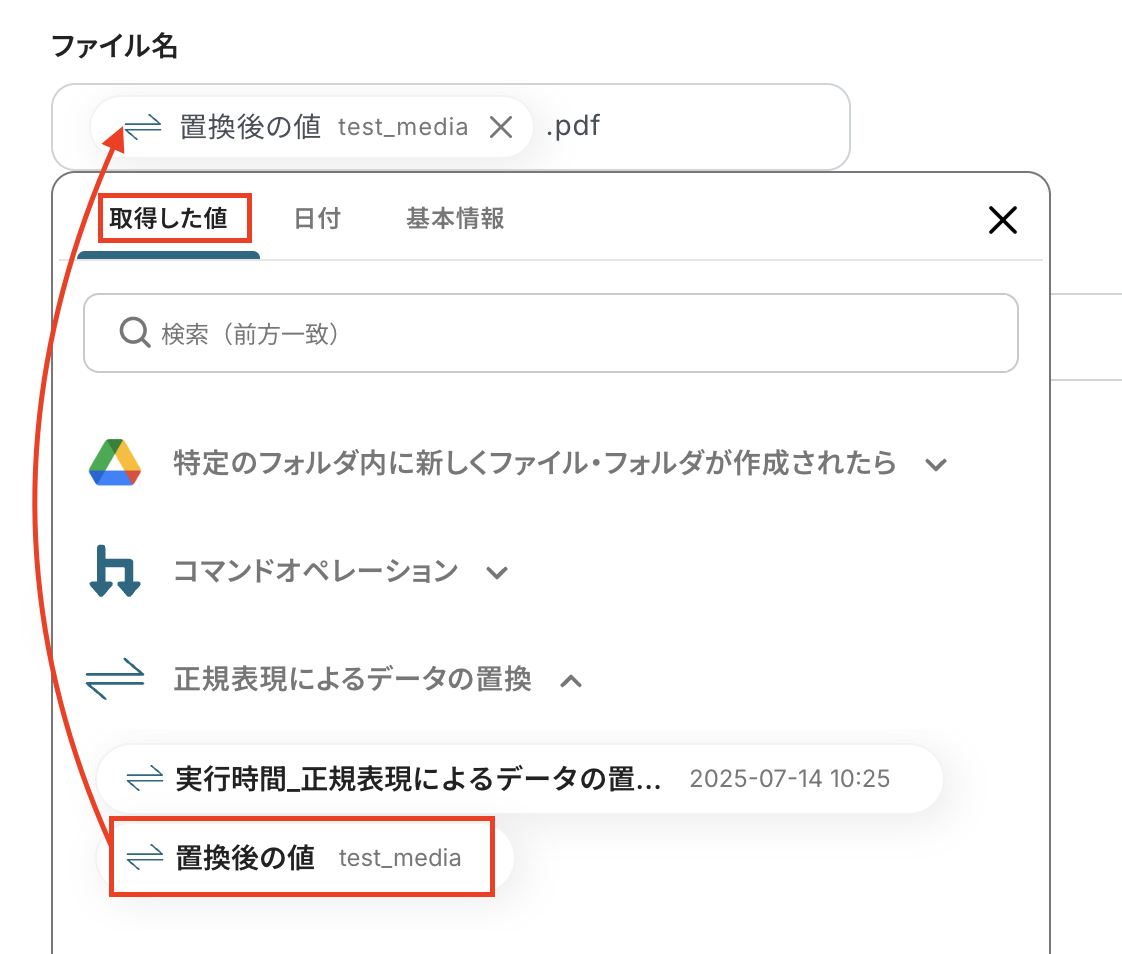Open the 日付 tab
The image size is (1122, 954).
(317, 218)
